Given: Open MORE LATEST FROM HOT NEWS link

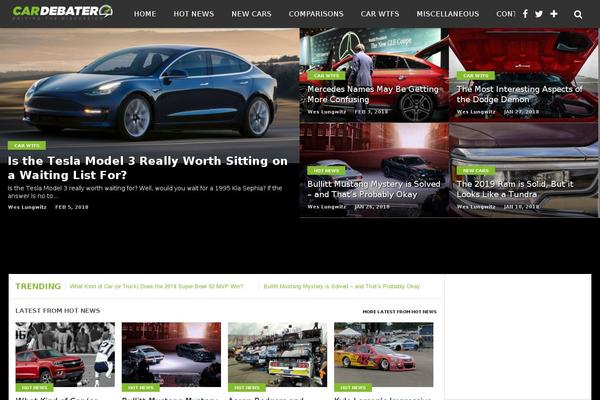Looking at the screenshot, I should pyautogui.click(x=399, y=312).
